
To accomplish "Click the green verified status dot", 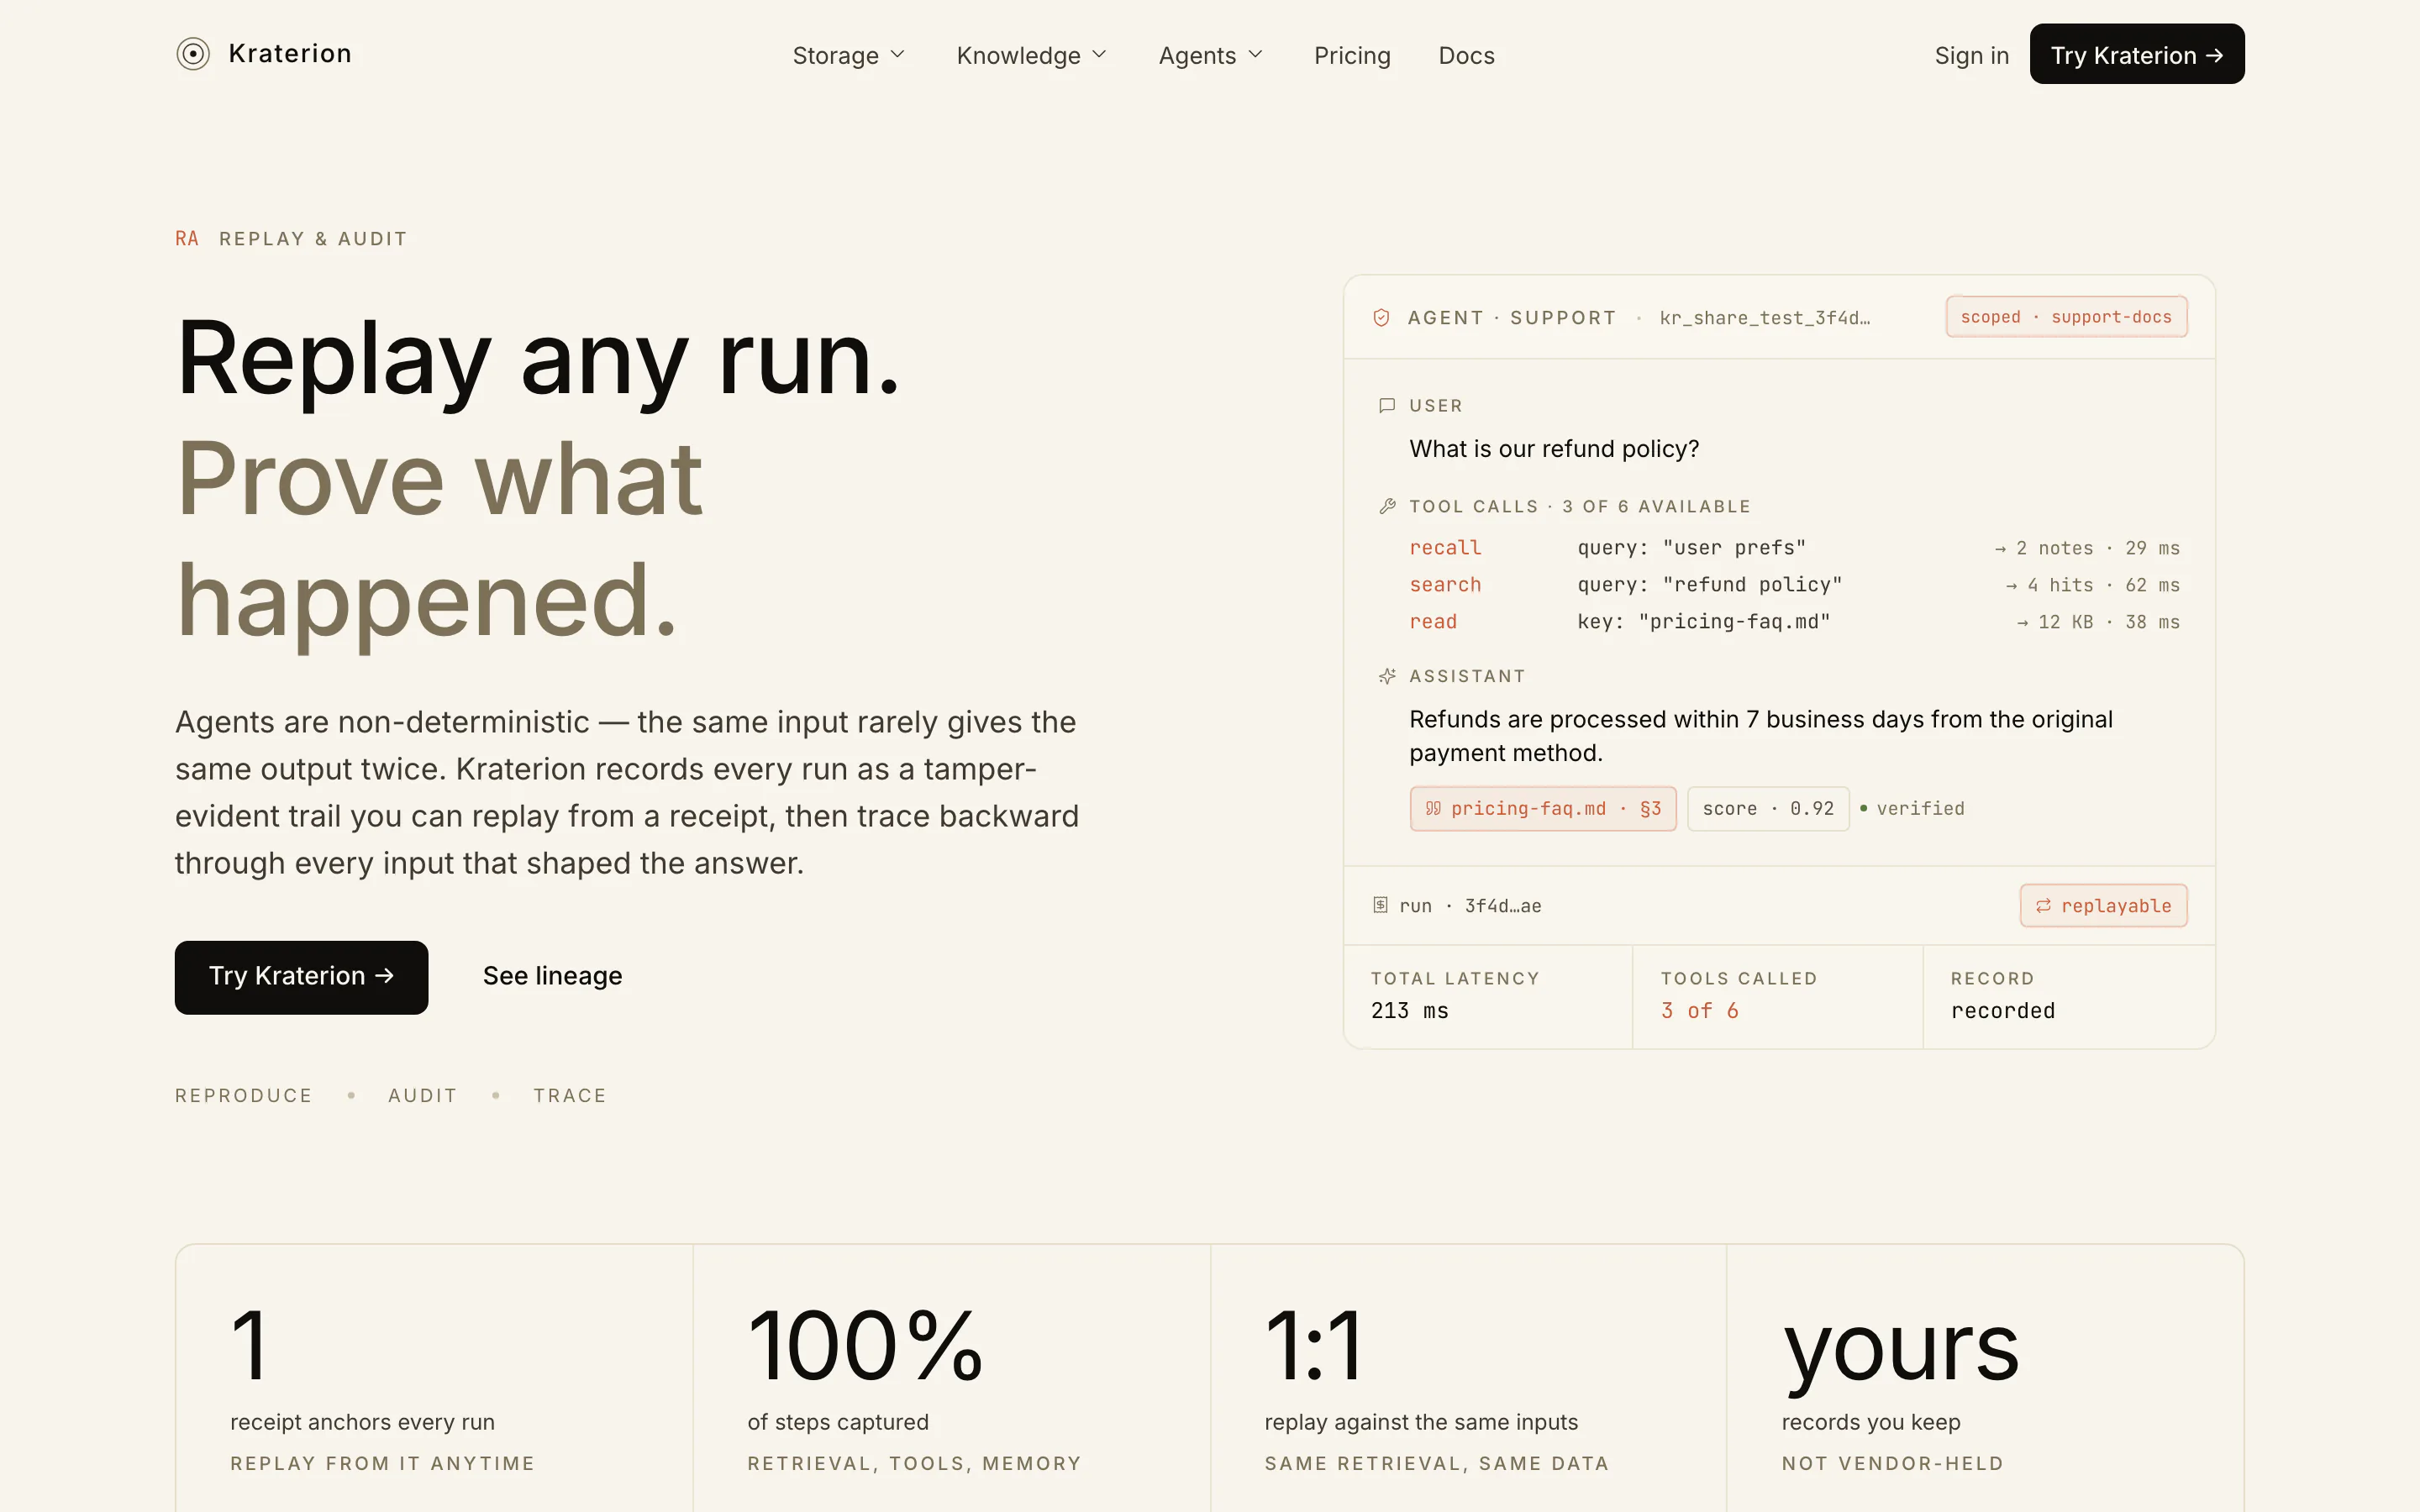I will pyautogui.click(x=1863, y=808).
